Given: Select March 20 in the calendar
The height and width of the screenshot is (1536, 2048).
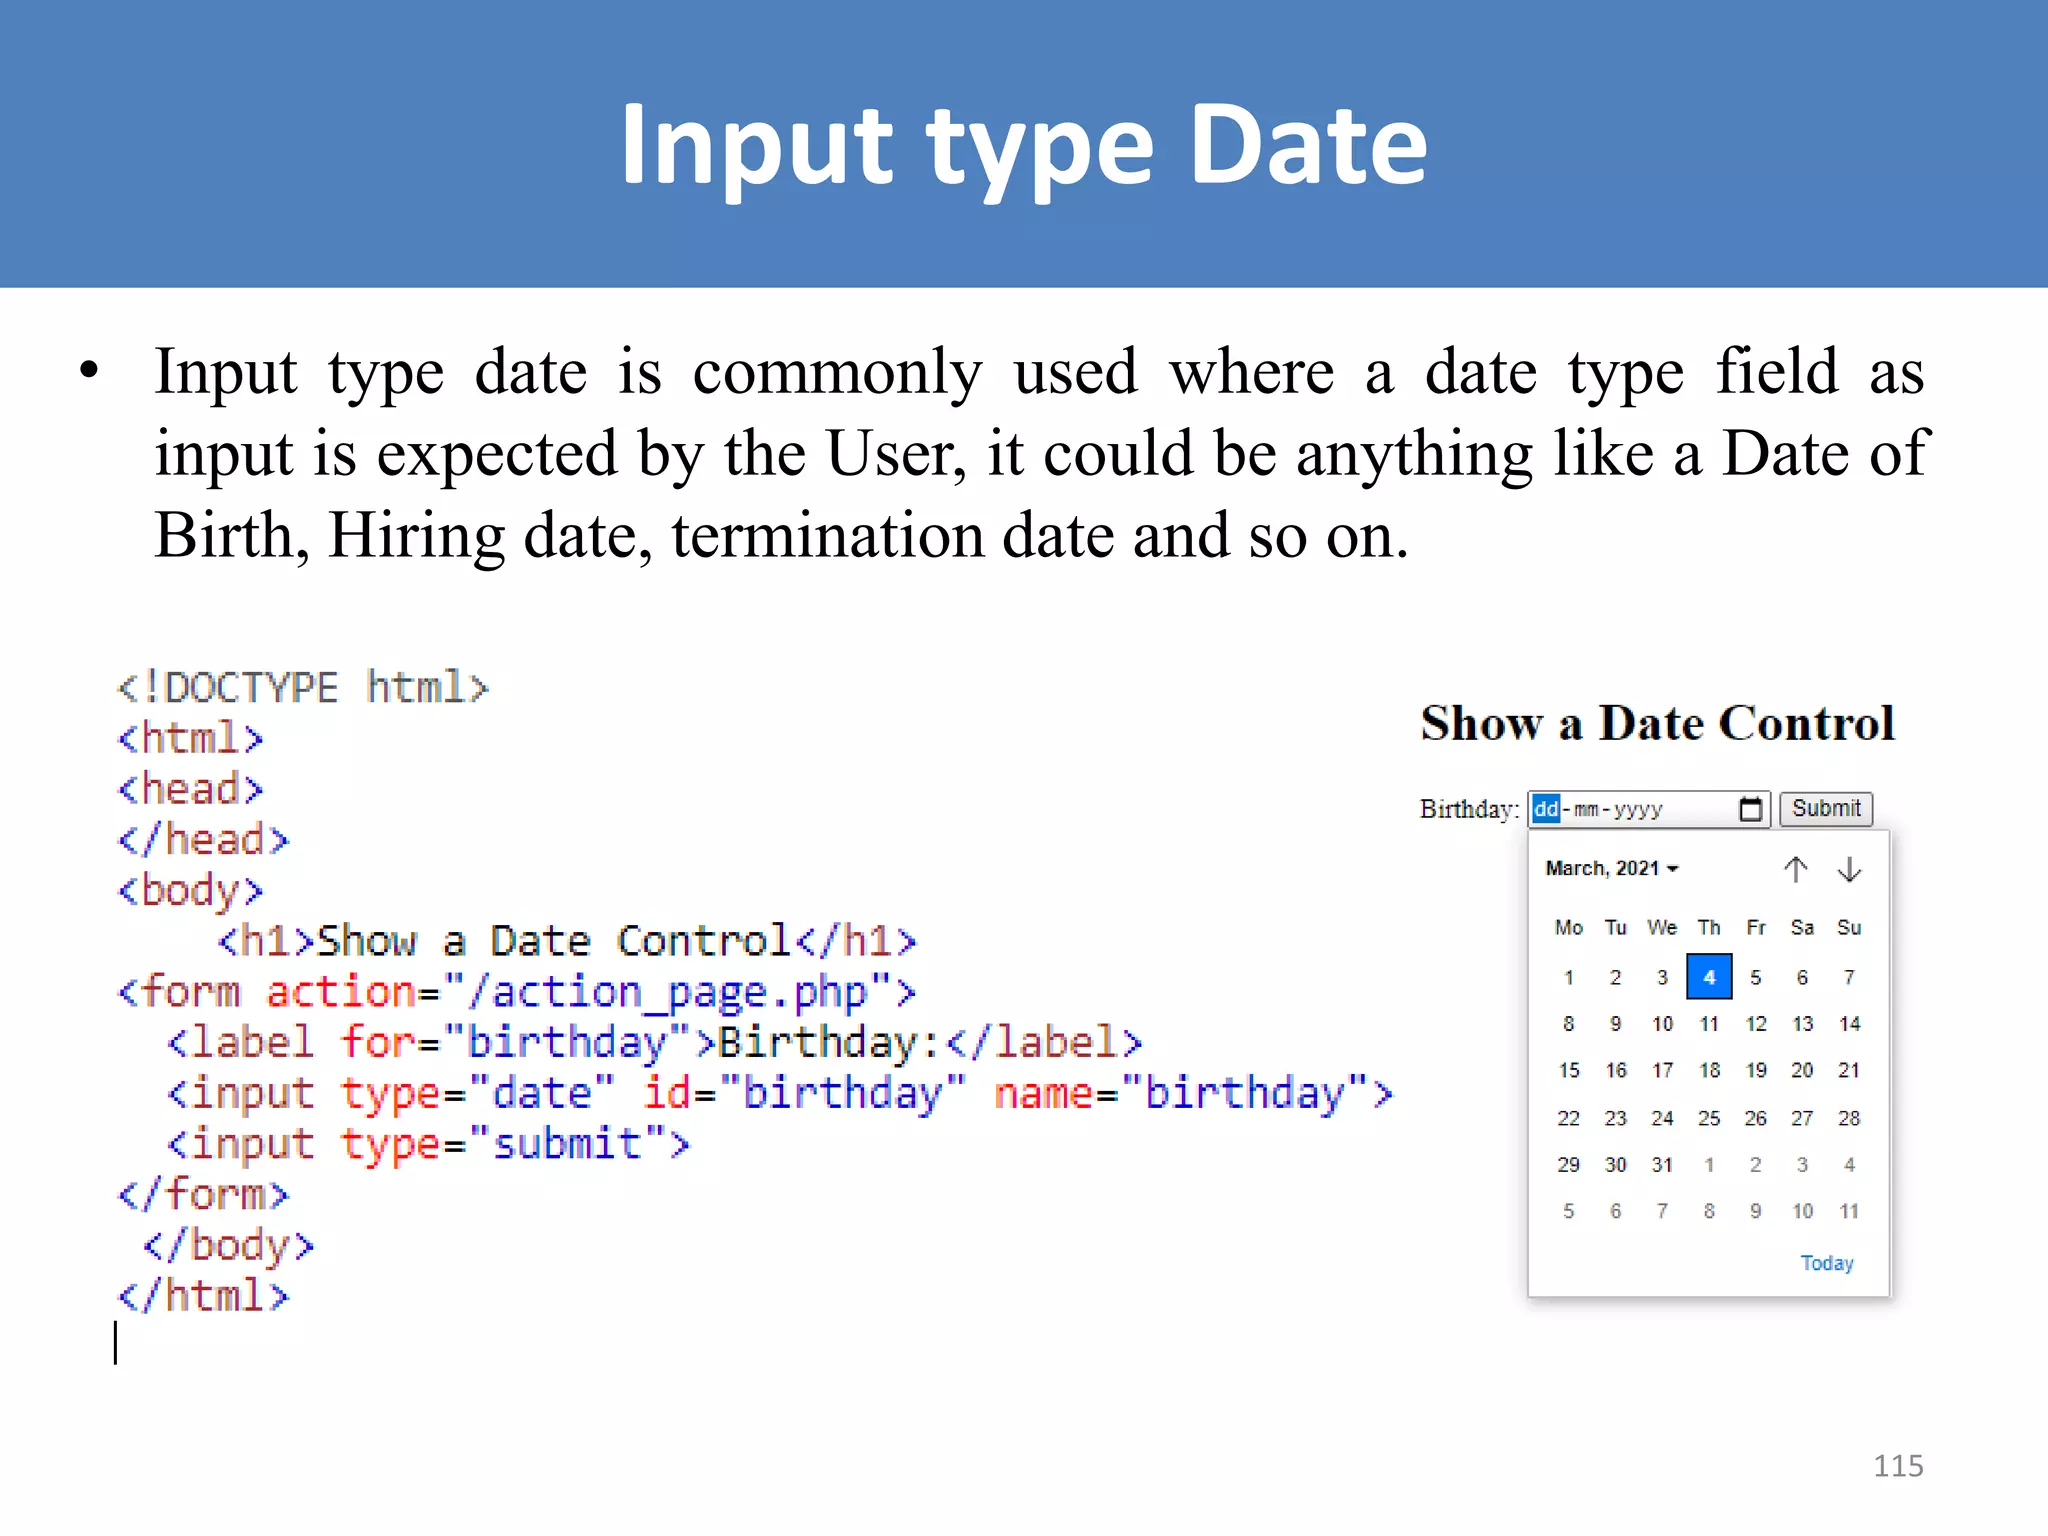Looking at the screenshot, I should click(1802, 1071).
